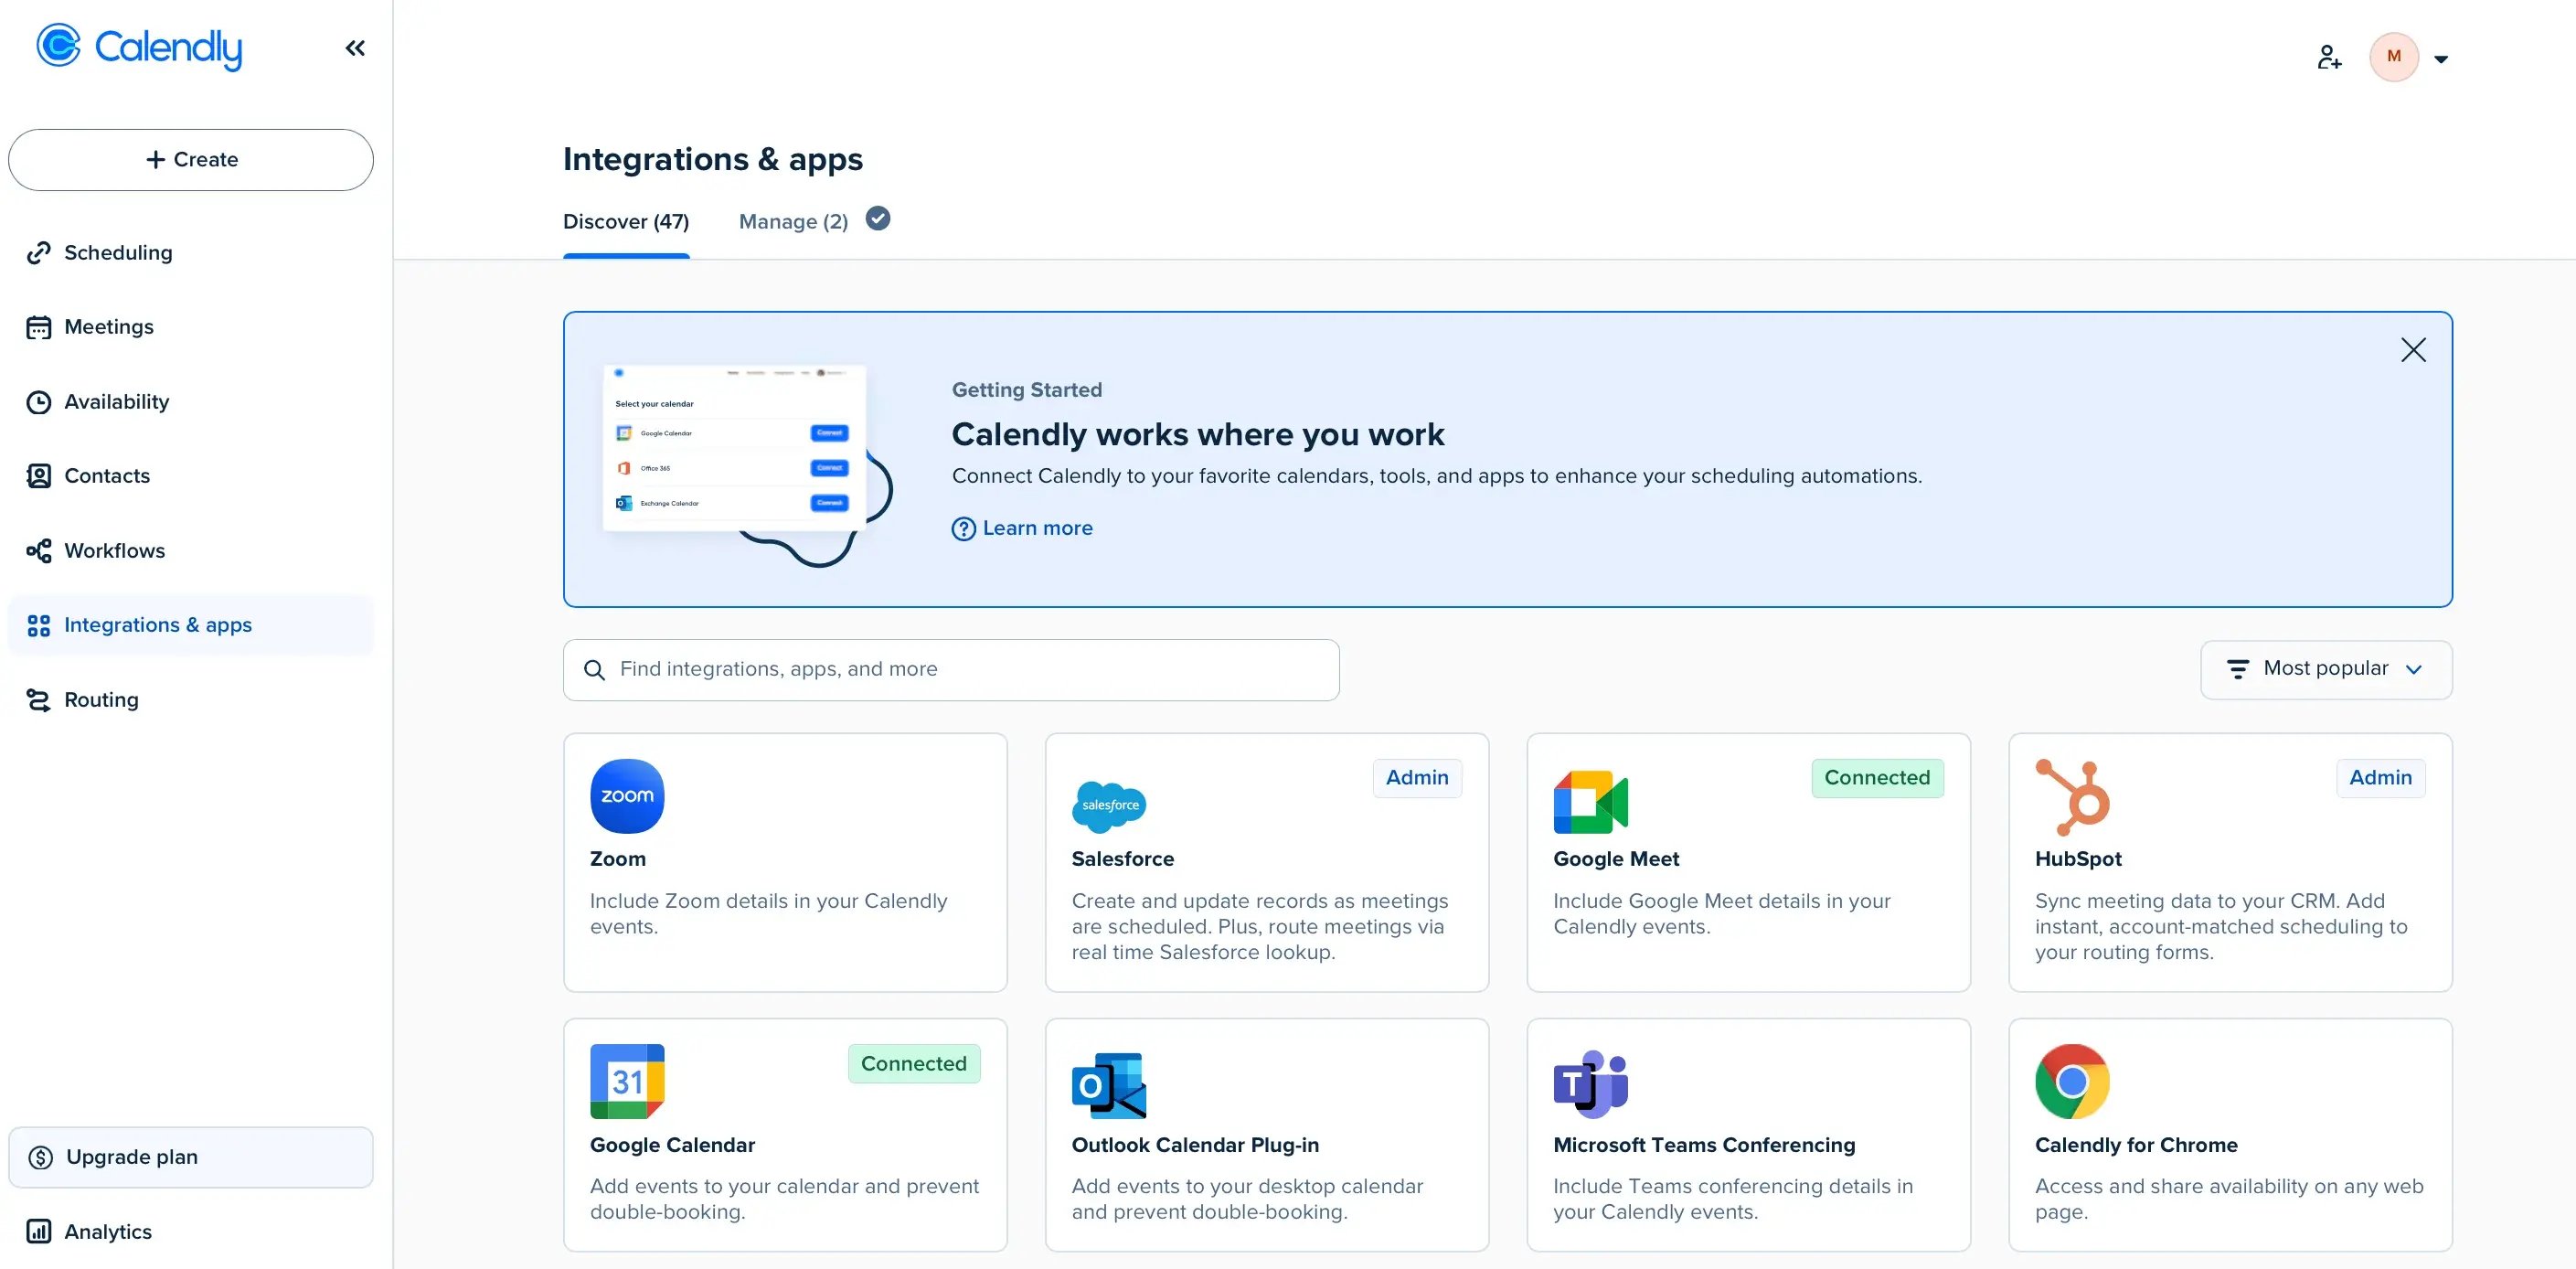Click the Google Calendar icon

[627, 1082]
